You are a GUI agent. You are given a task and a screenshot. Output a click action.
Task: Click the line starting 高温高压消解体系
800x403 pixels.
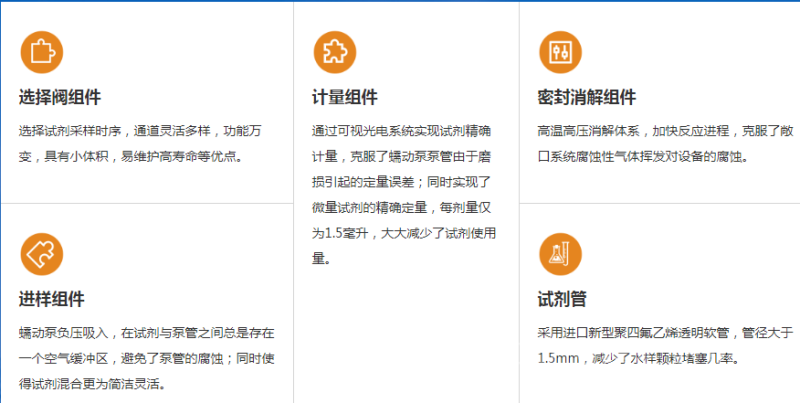pyautogui.click(x=665, y=131)
